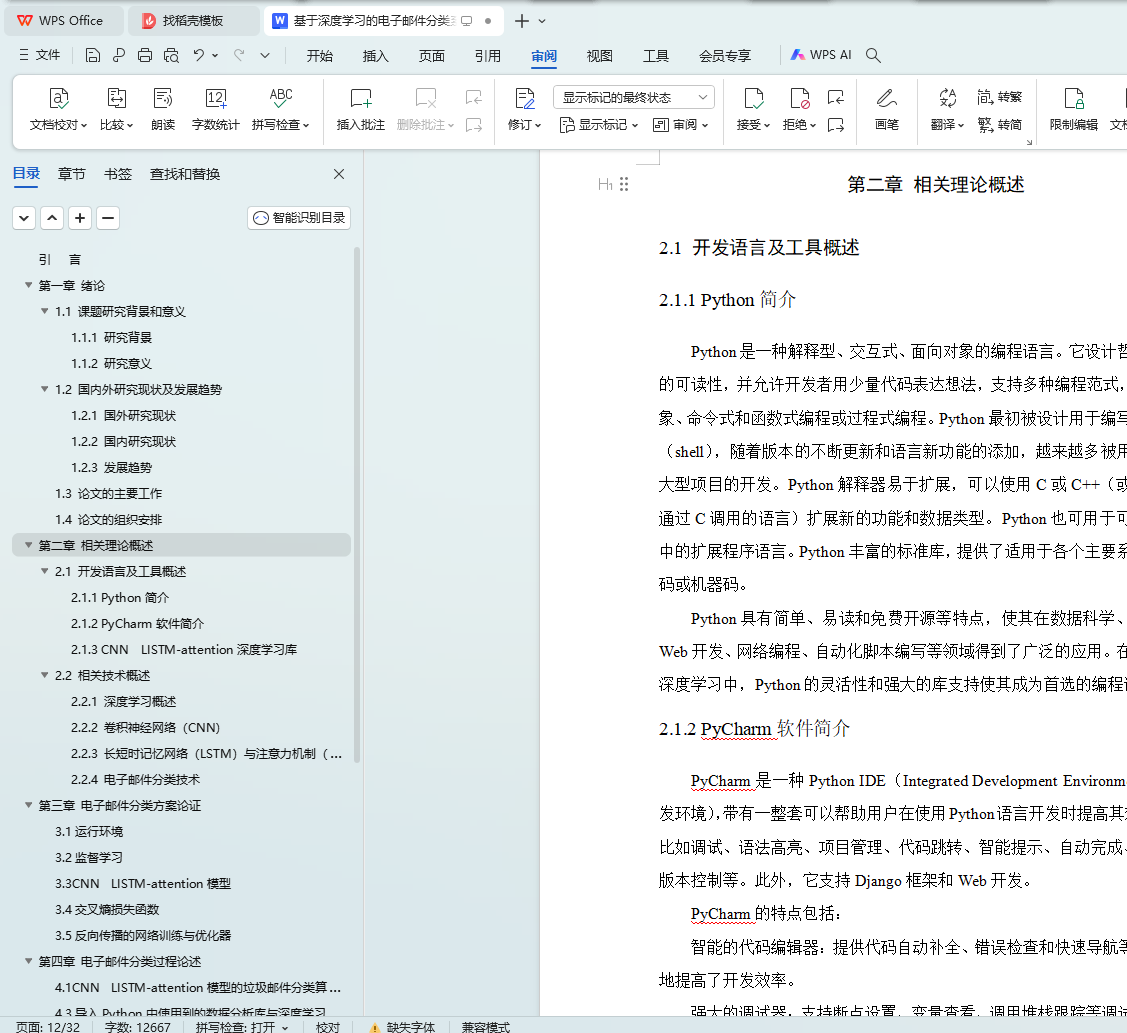Screen dimensions: 1127x1033
Task: Convert text with 简转繁
Action: 999,96
